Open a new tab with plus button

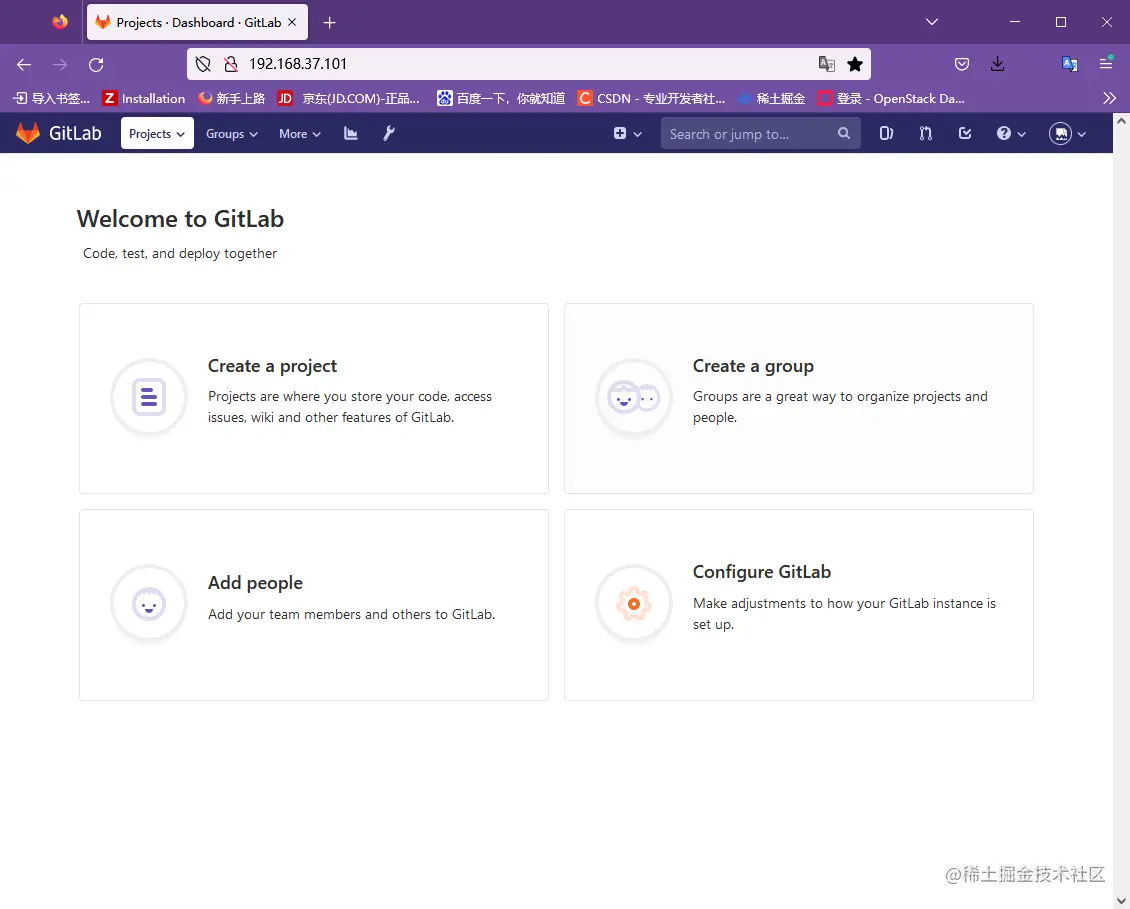pyautogui.click(x=329, y=22)
